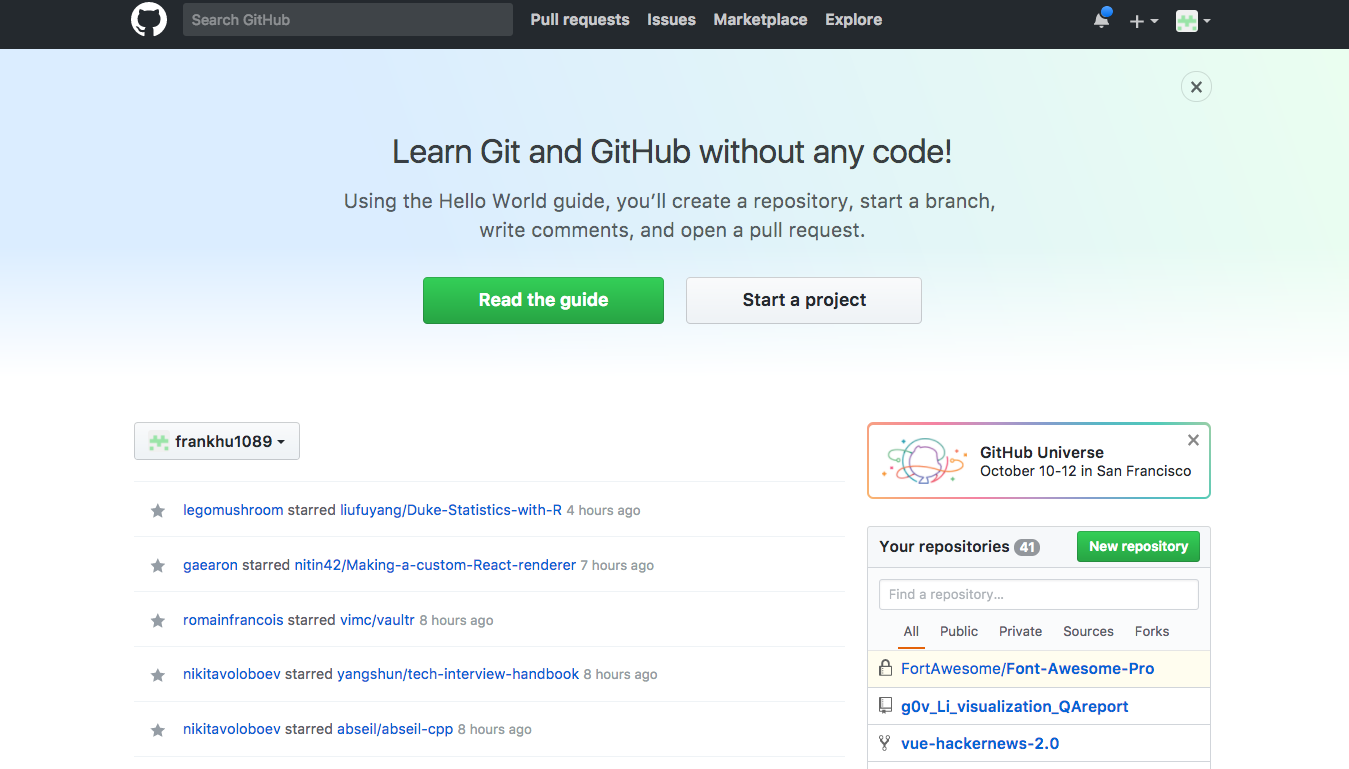Open gaearon's profile link

[210, 565]
